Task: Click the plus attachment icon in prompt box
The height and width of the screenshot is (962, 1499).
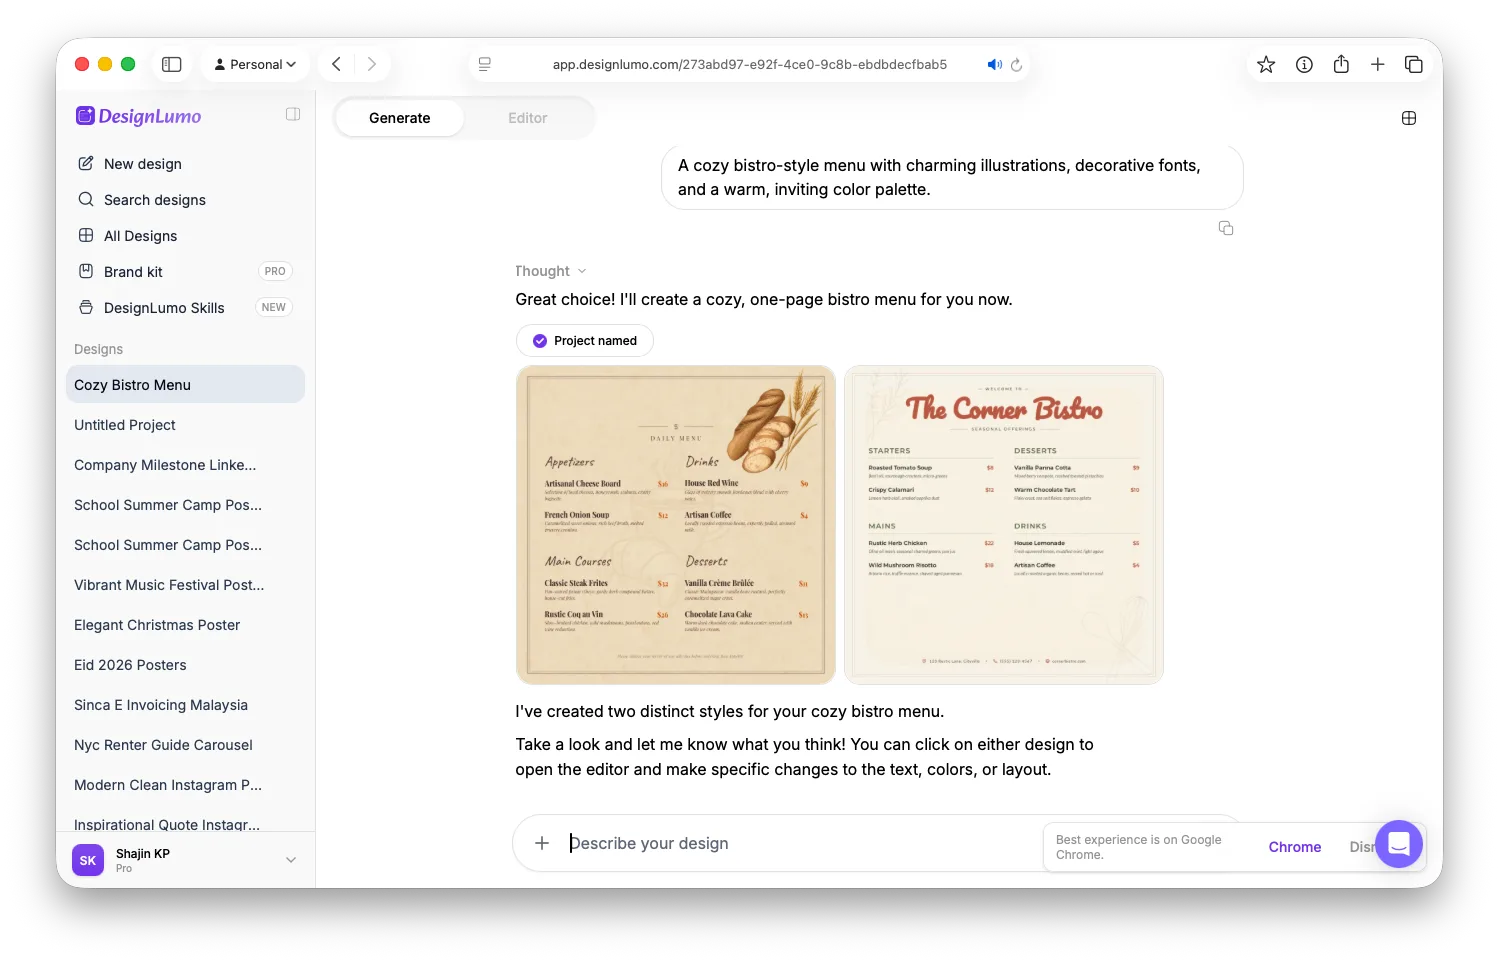Action: click(542, 843)
